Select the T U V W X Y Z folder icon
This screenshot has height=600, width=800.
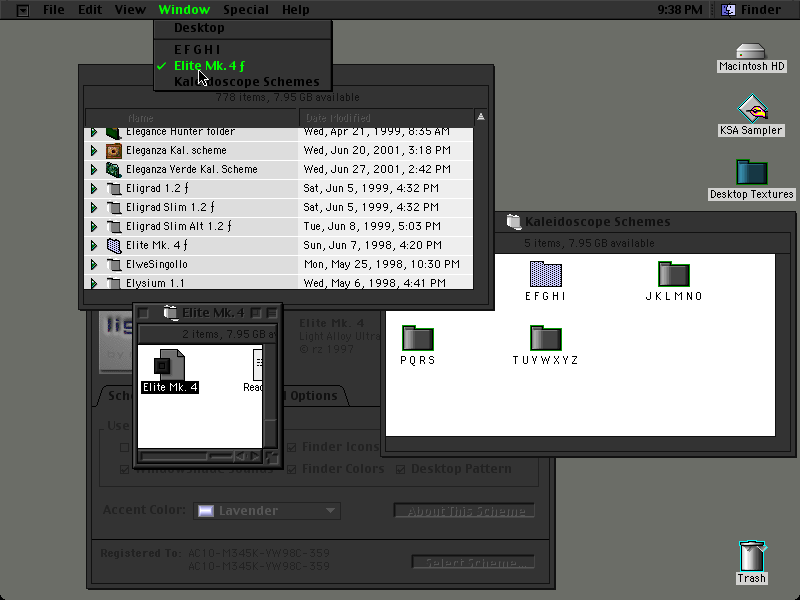point(545,338)
